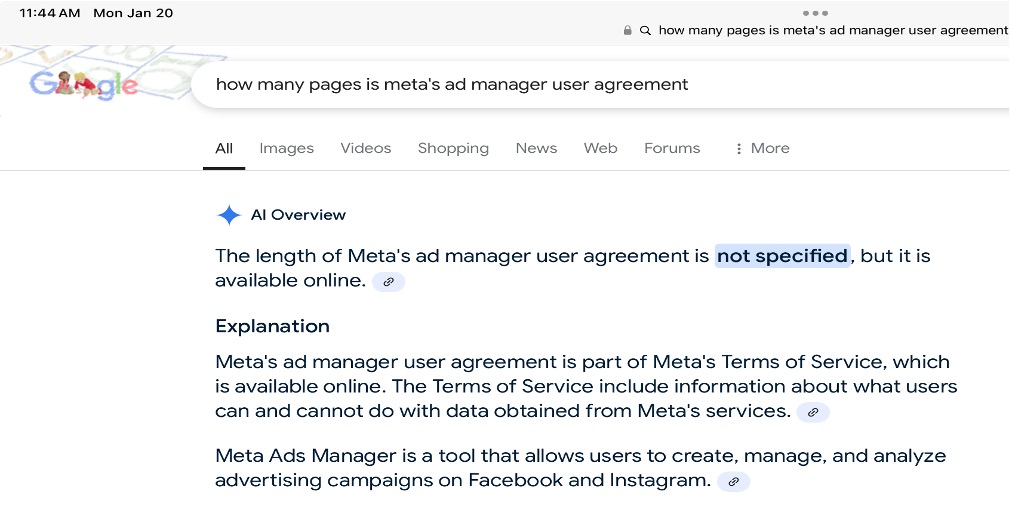
Task: Tap the magnifier icon in the address bar
Action: point(646,30)
